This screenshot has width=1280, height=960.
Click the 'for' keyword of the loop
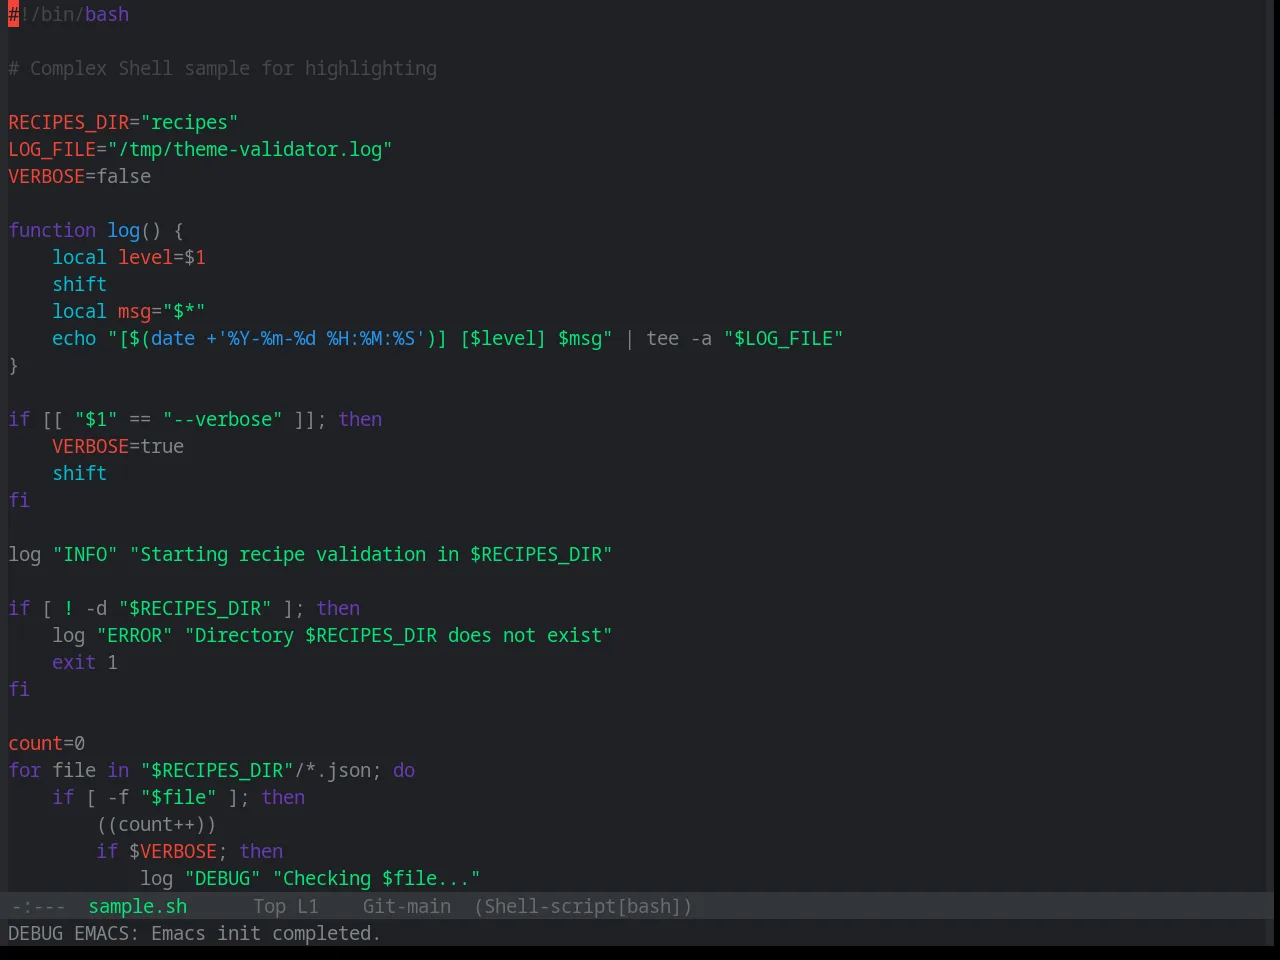coord(25,770)
